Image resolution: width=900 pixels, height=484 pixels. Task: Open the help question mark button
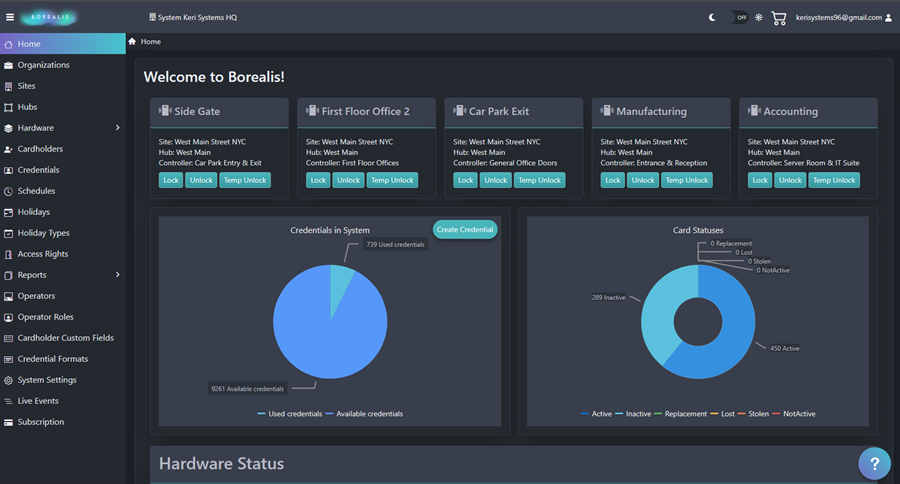point(875,463)
